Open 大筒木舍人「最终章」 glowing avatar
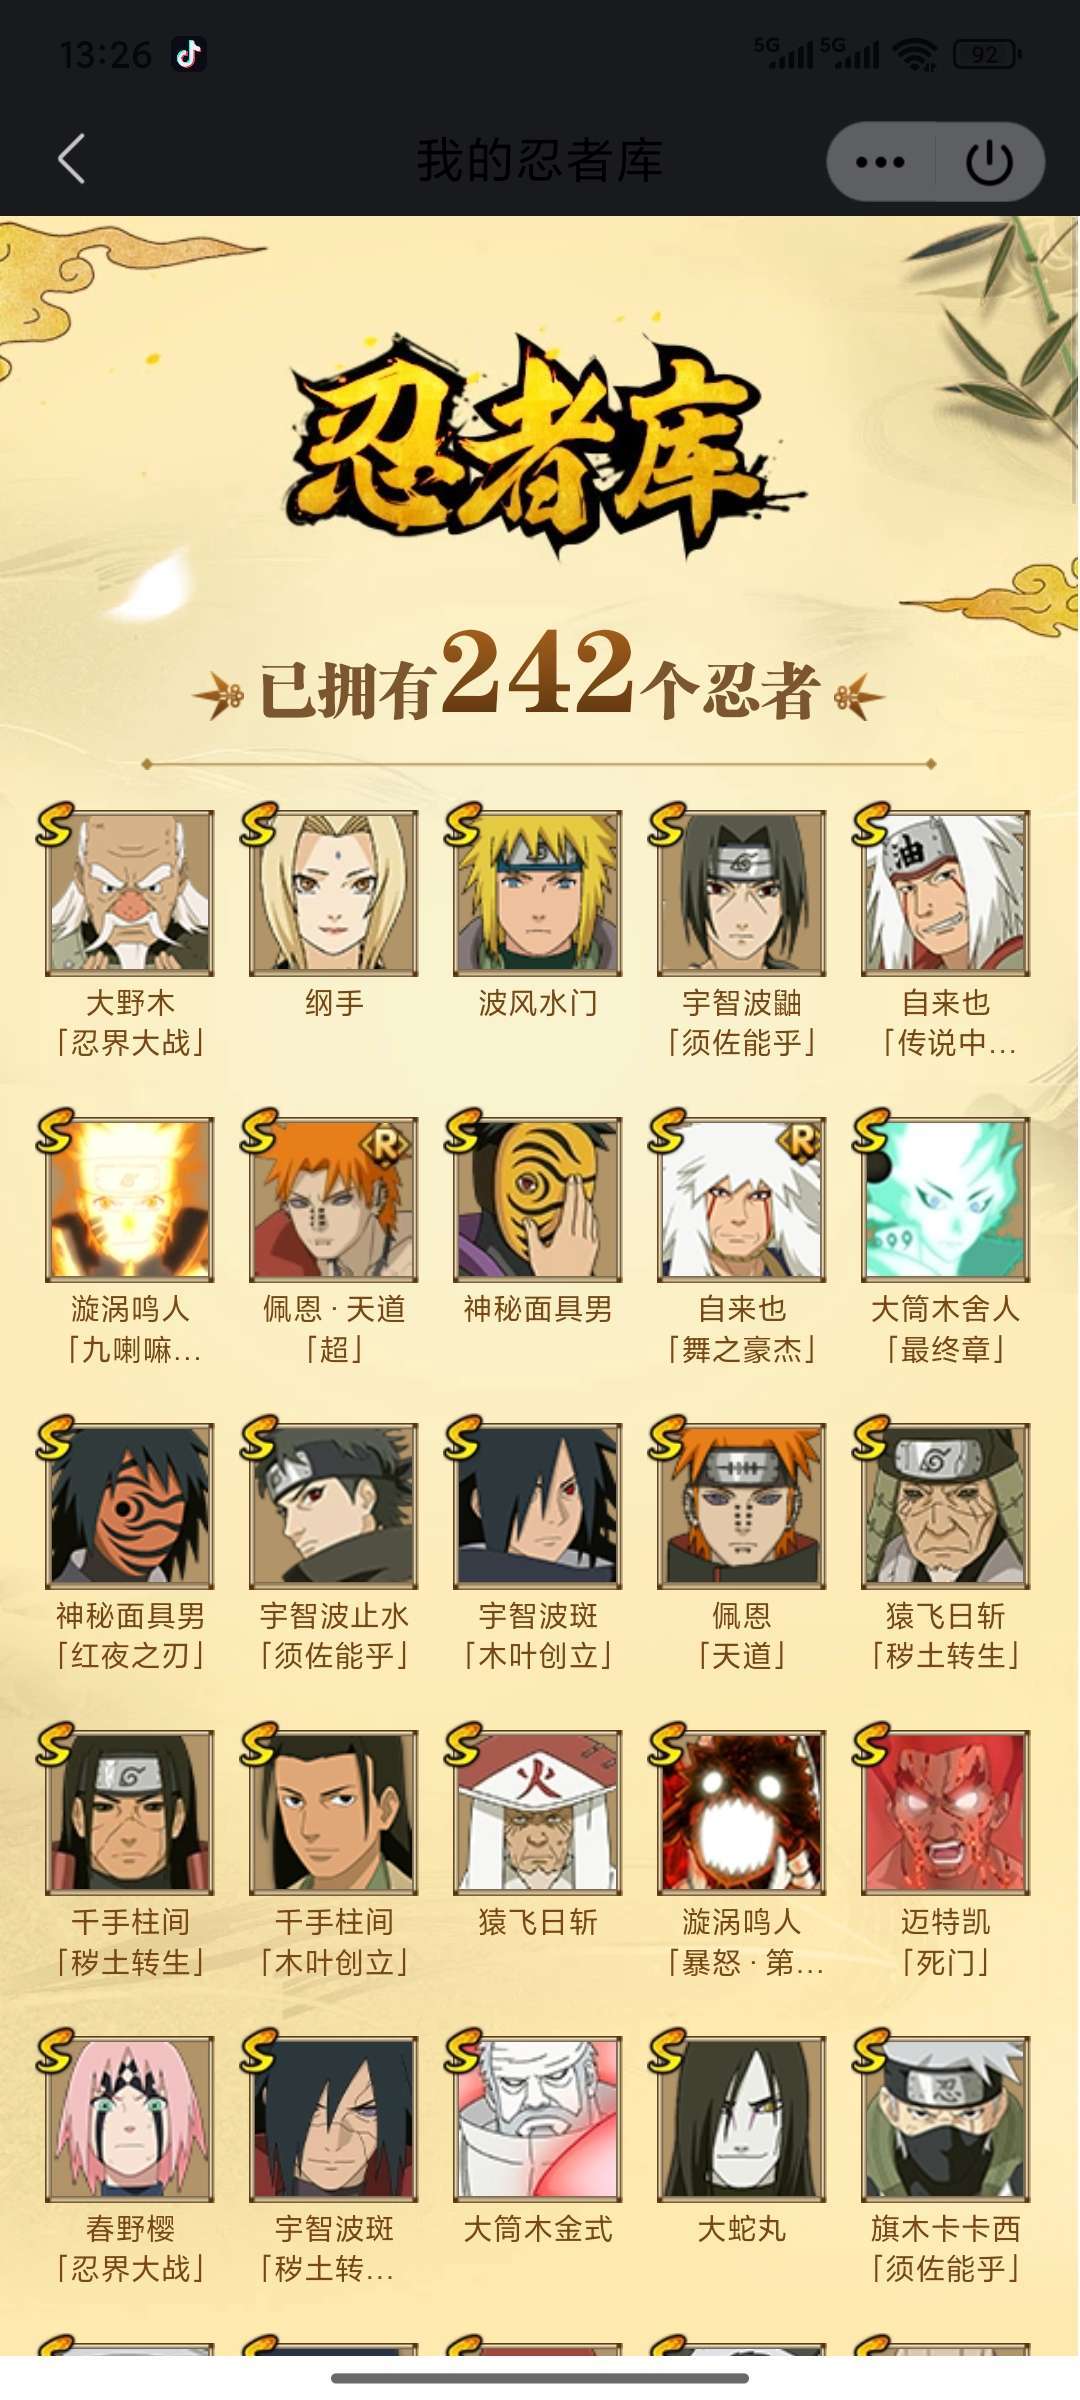Screen dimensions: 1080x2400 946,1199
